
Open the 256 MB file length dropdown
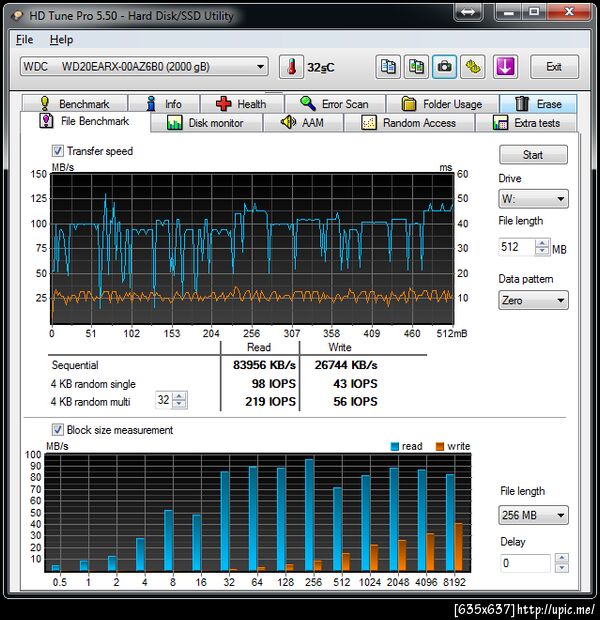pyautogui.click(x=533, y=515)
